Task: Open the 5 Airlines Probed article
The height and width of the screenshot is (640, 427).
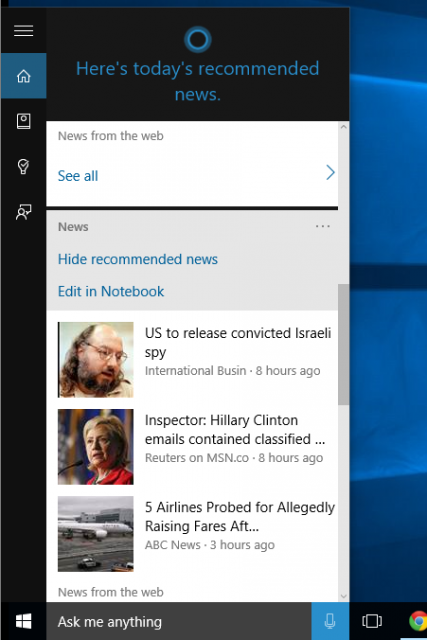Action: pos(240,516)
